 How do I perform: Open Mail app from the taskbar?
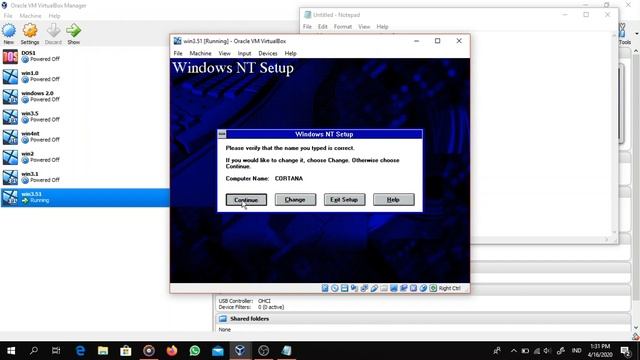[x=218, y=351]
